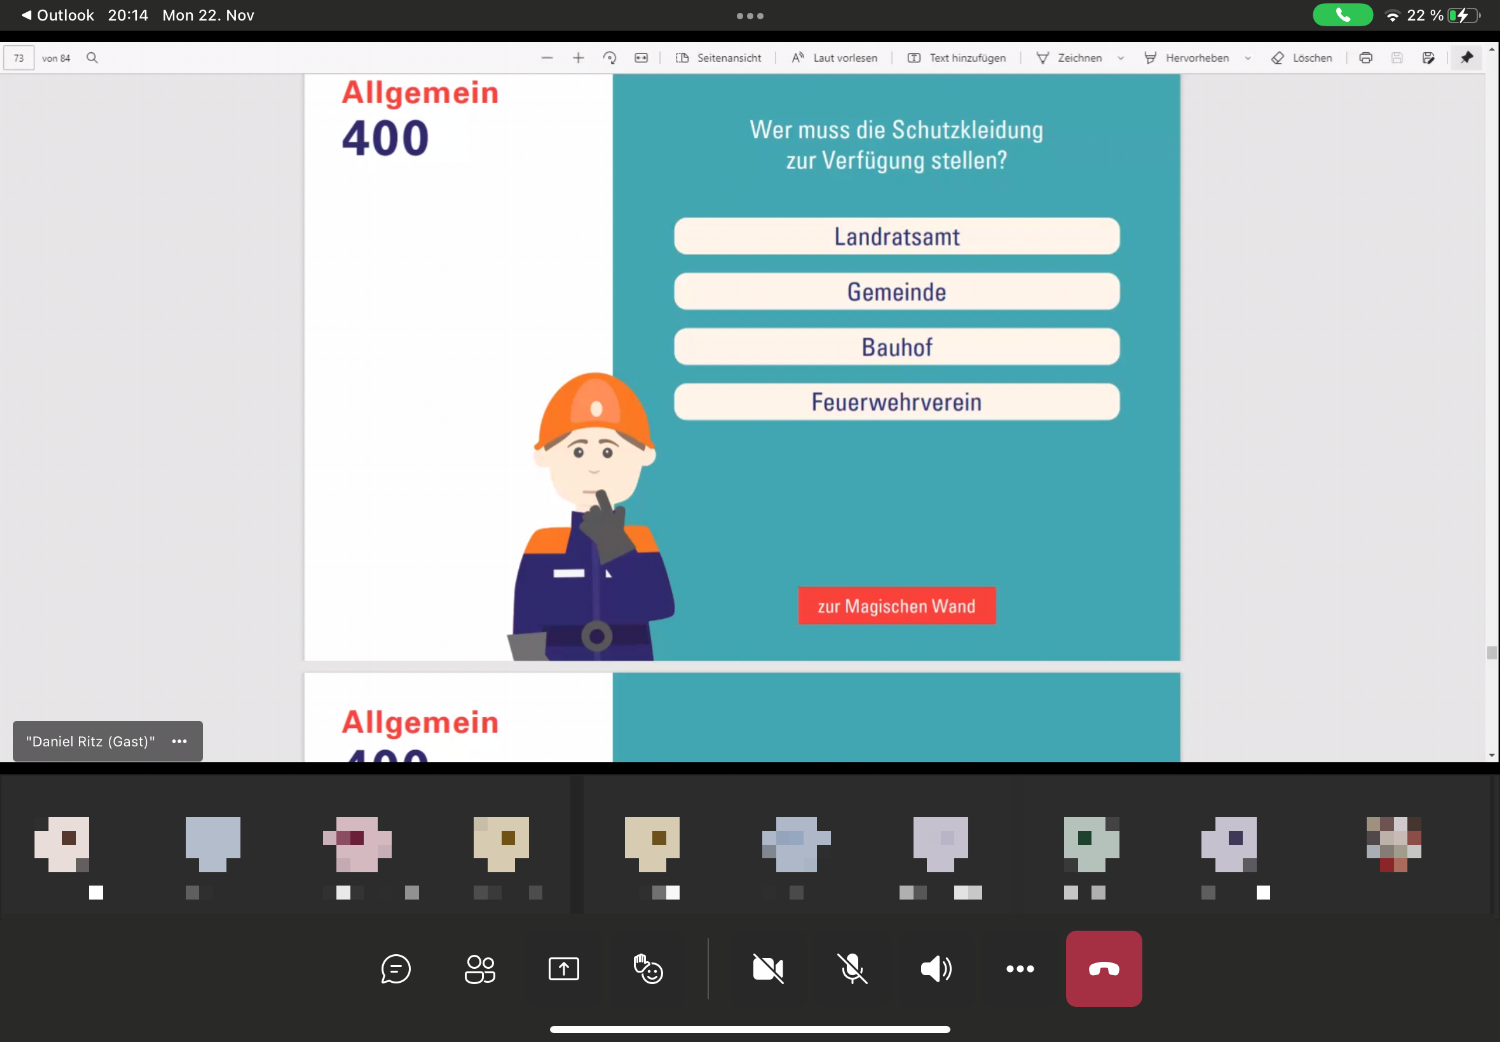Open raise hand and reactions
Viewport: 1500px width, 1042px height.
tap(648, 969)
